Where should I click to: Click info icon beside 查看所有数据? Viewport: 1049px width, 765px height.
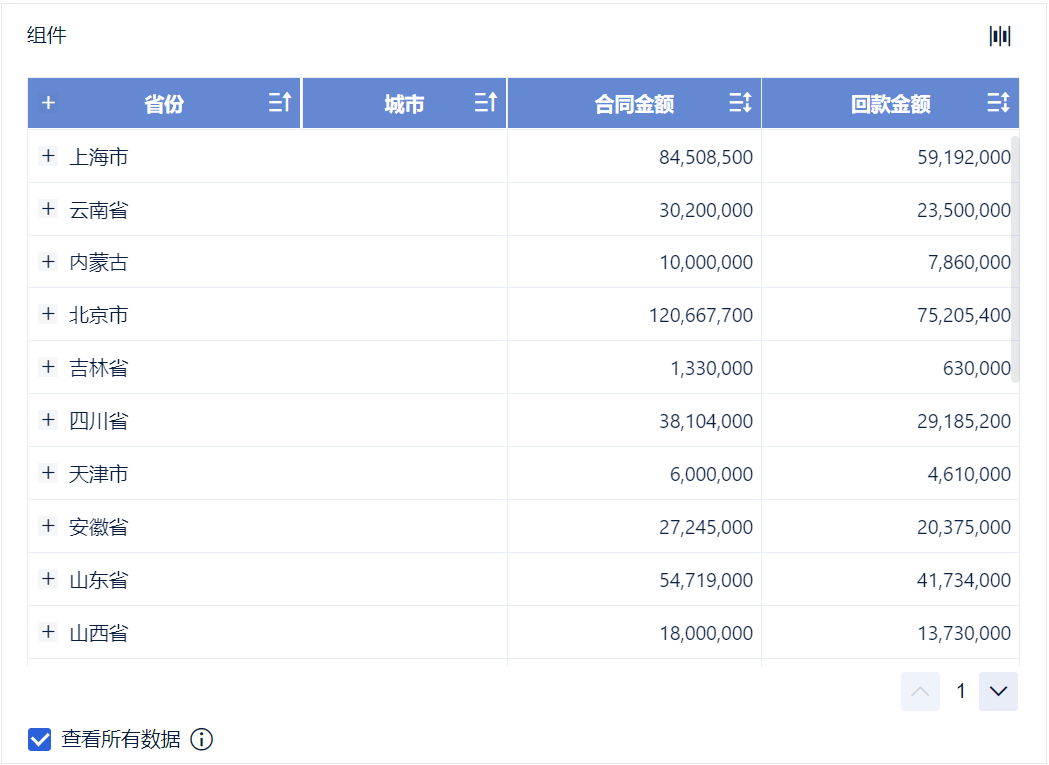coord(202,740)
